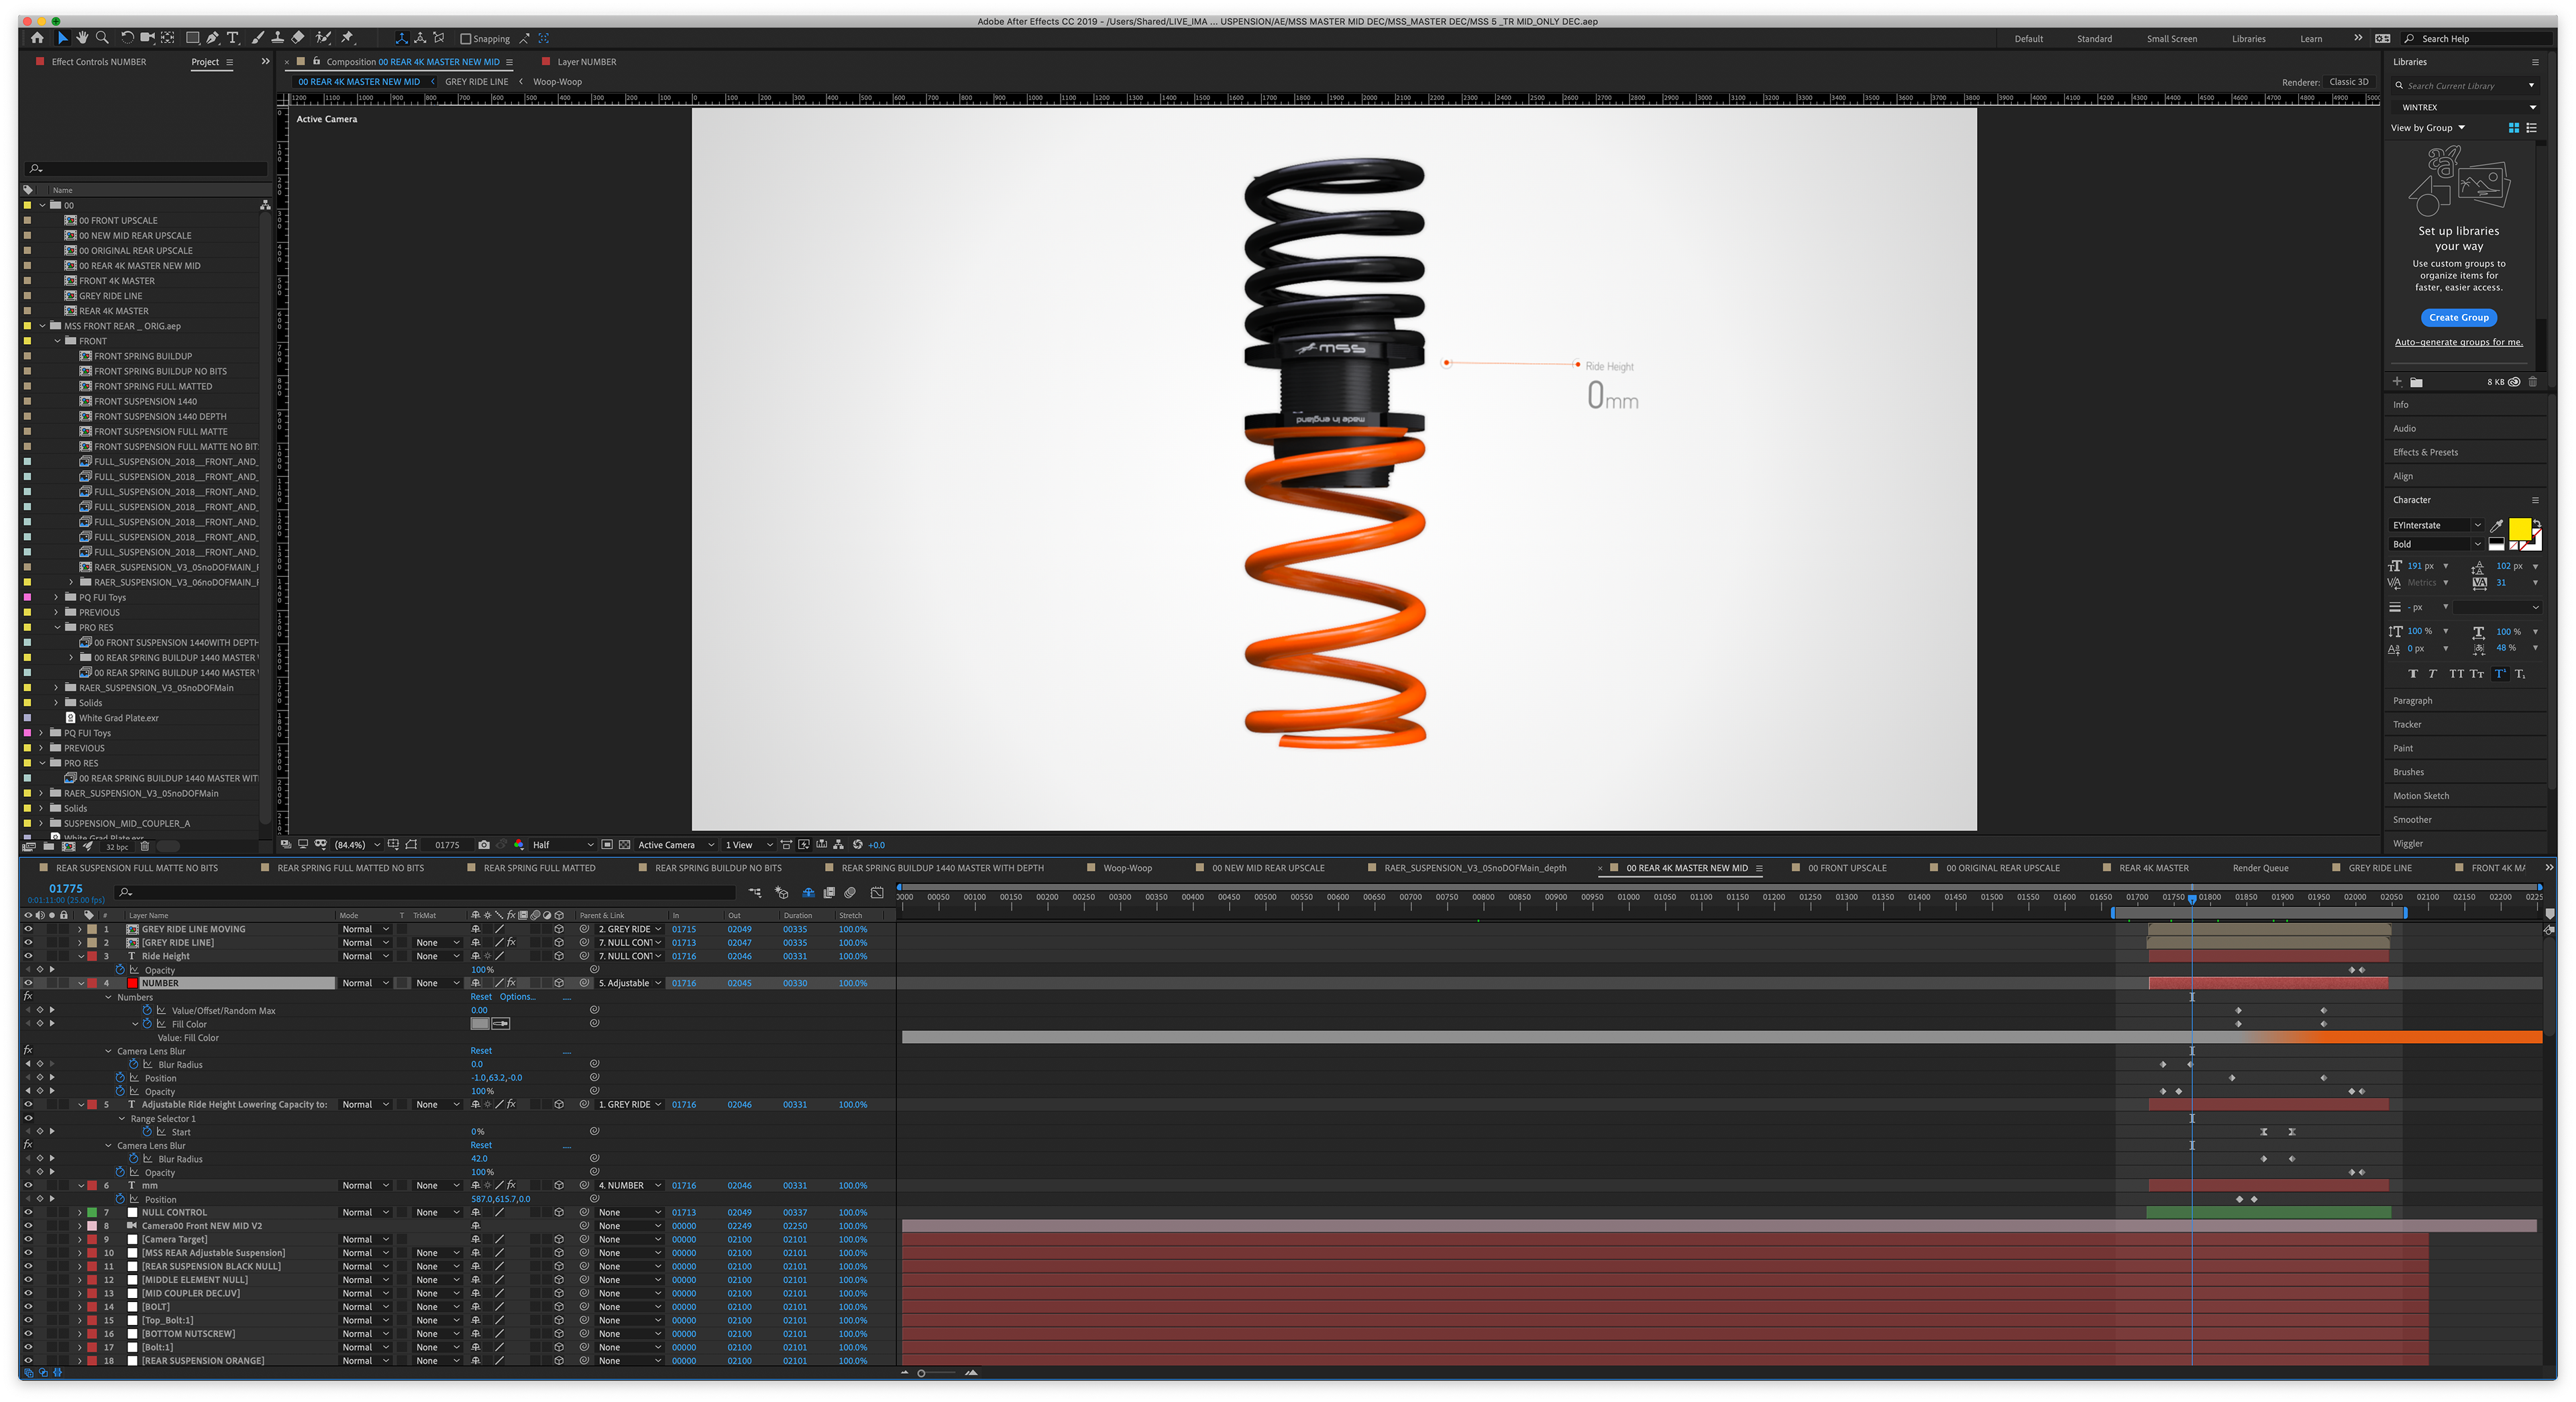The width and height of the screenshot is (2576, 1402).
Task: Toggle visibility of the NUMBER layer
Action: 28,983
